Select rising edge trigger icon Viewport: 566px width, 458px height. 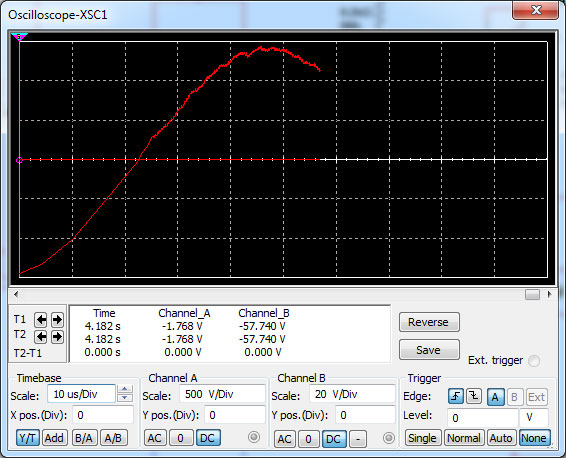point(456,397)
